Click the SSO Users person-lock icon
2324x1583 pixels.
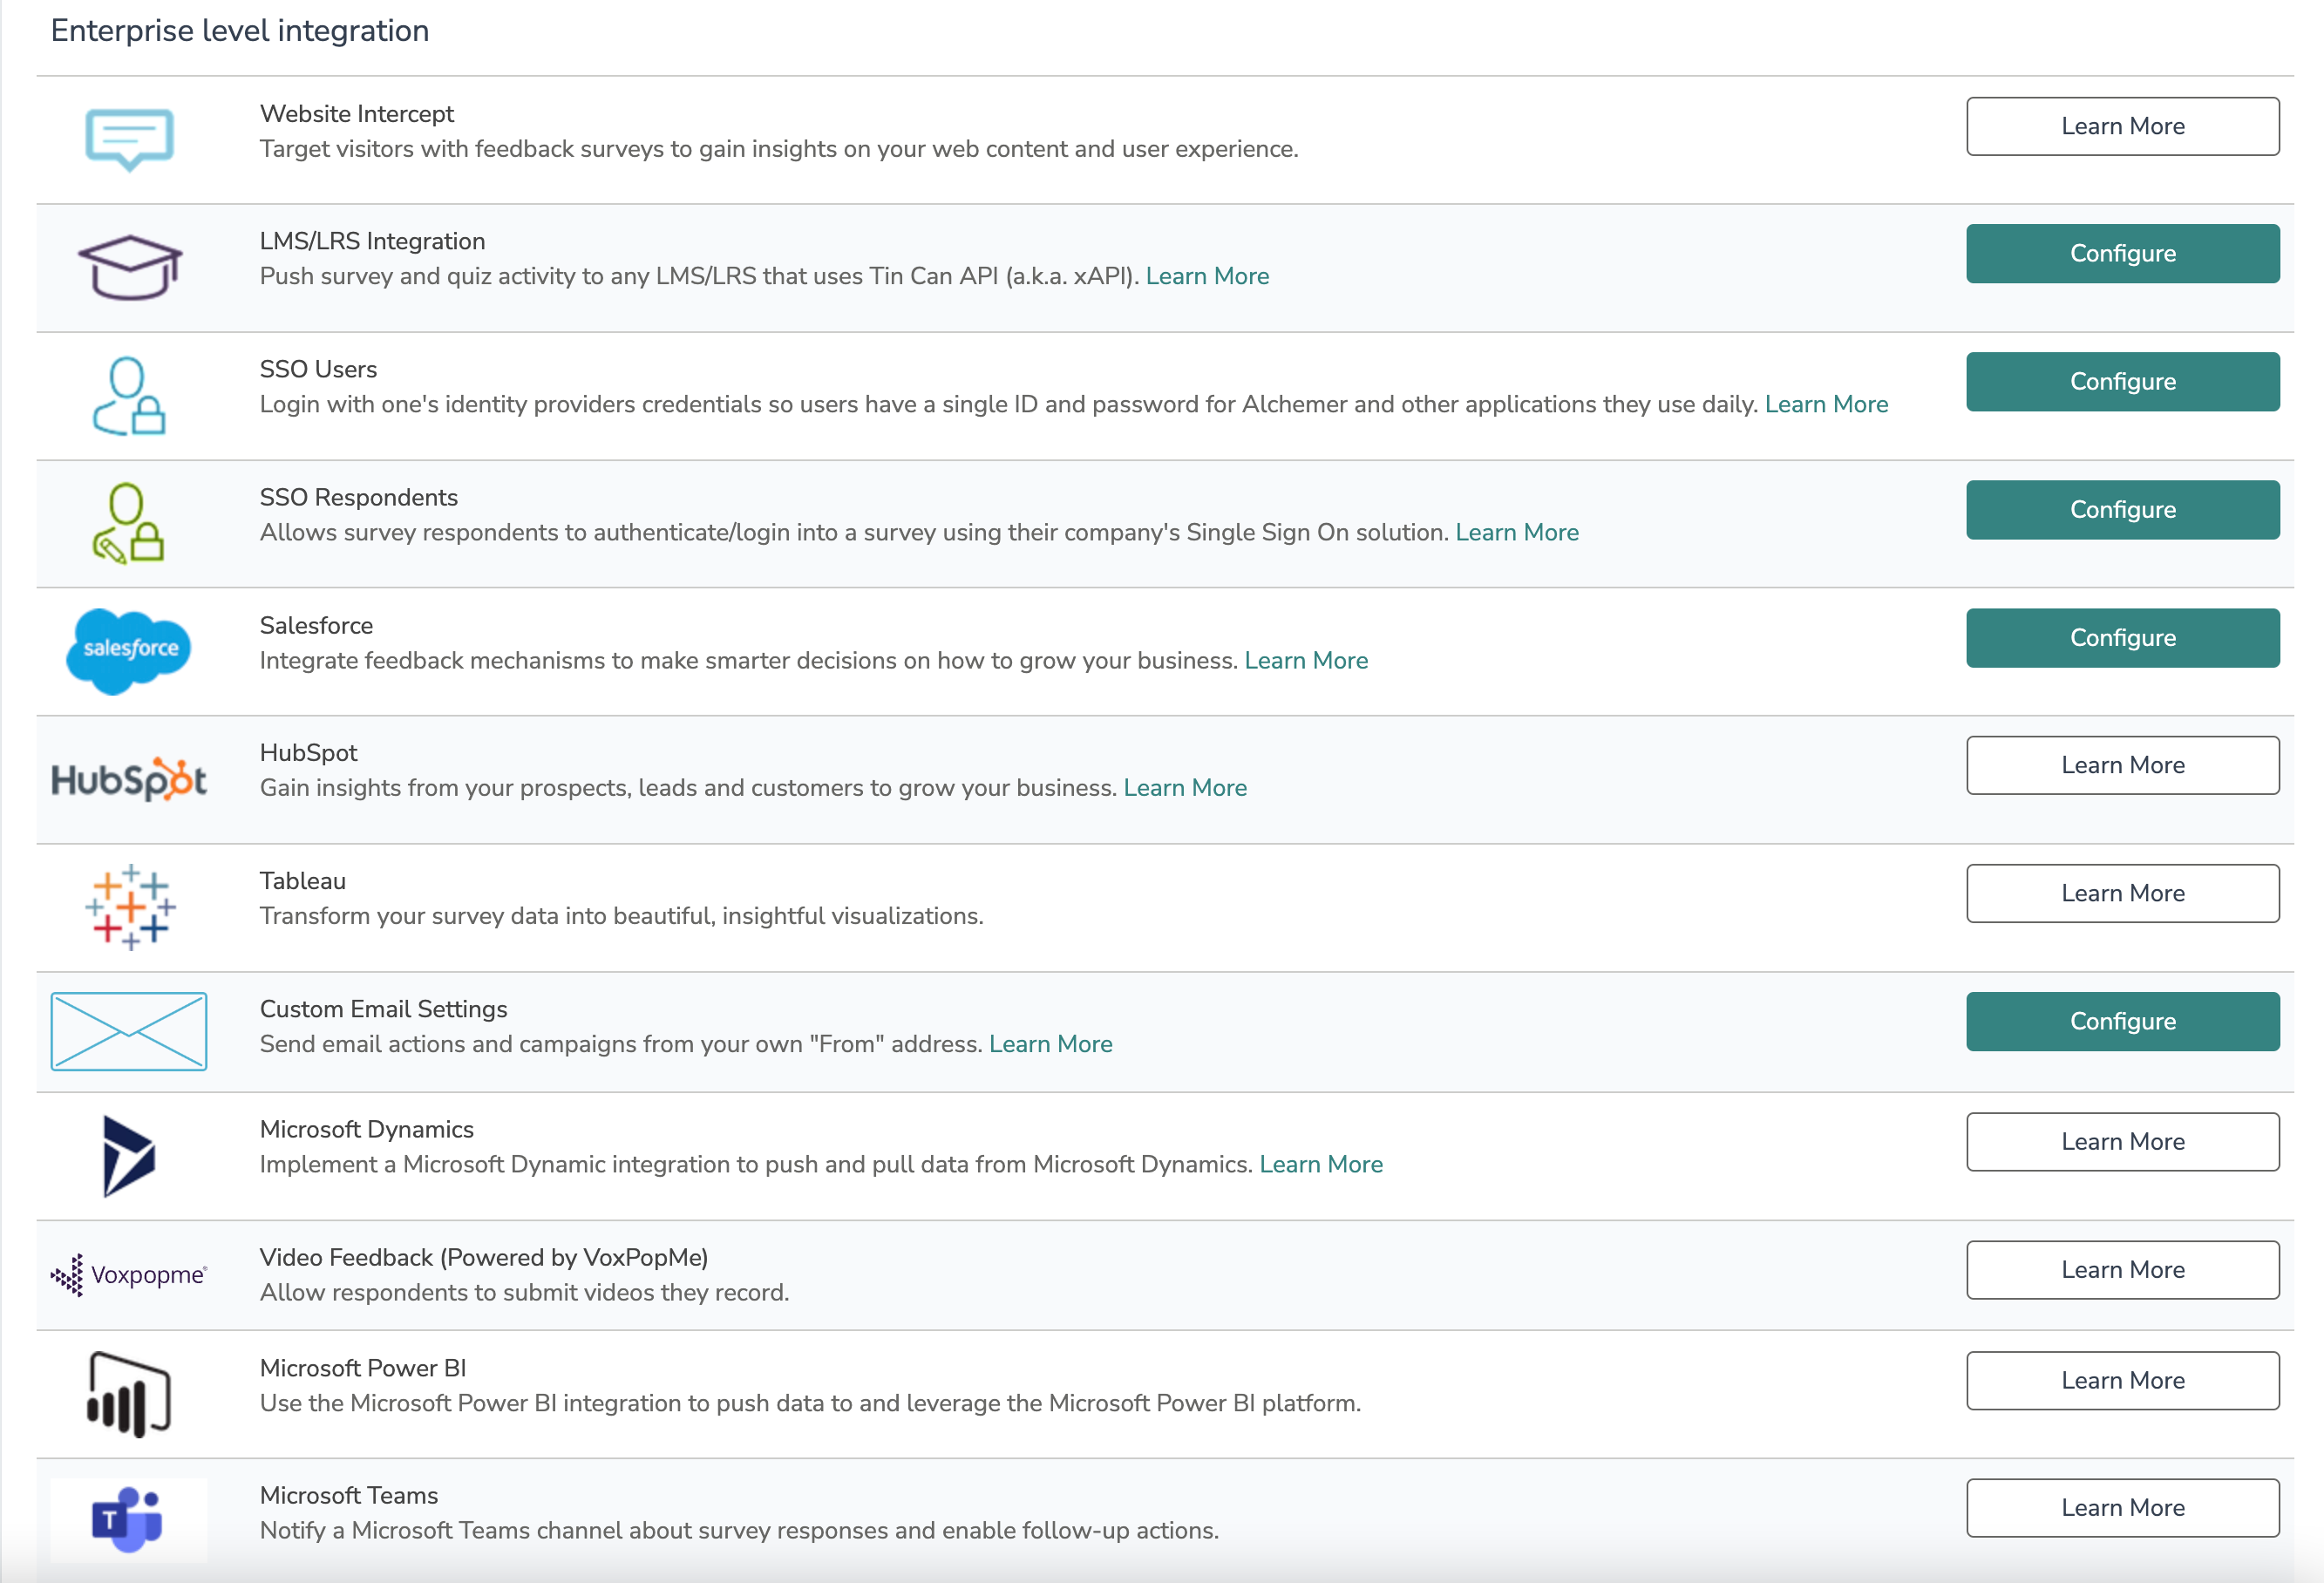tap(129, 396)
